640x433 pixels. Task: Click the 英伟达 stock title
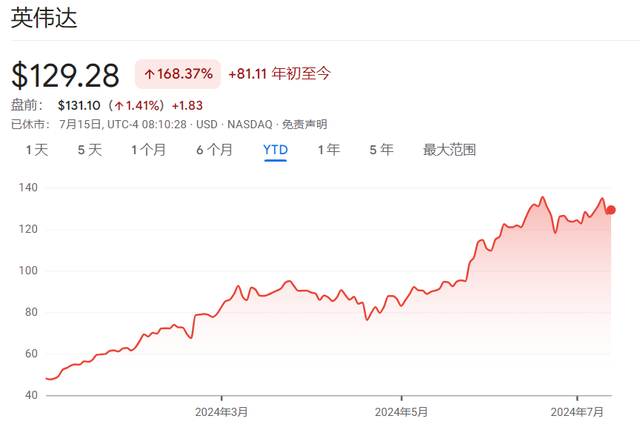44,20
